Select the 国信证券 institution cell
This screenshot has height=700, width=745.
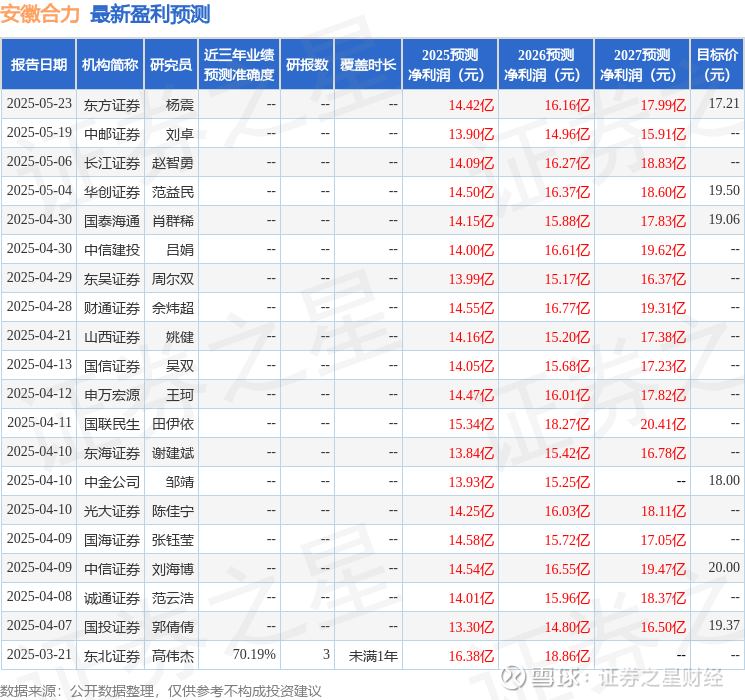[x=112, y=366]
